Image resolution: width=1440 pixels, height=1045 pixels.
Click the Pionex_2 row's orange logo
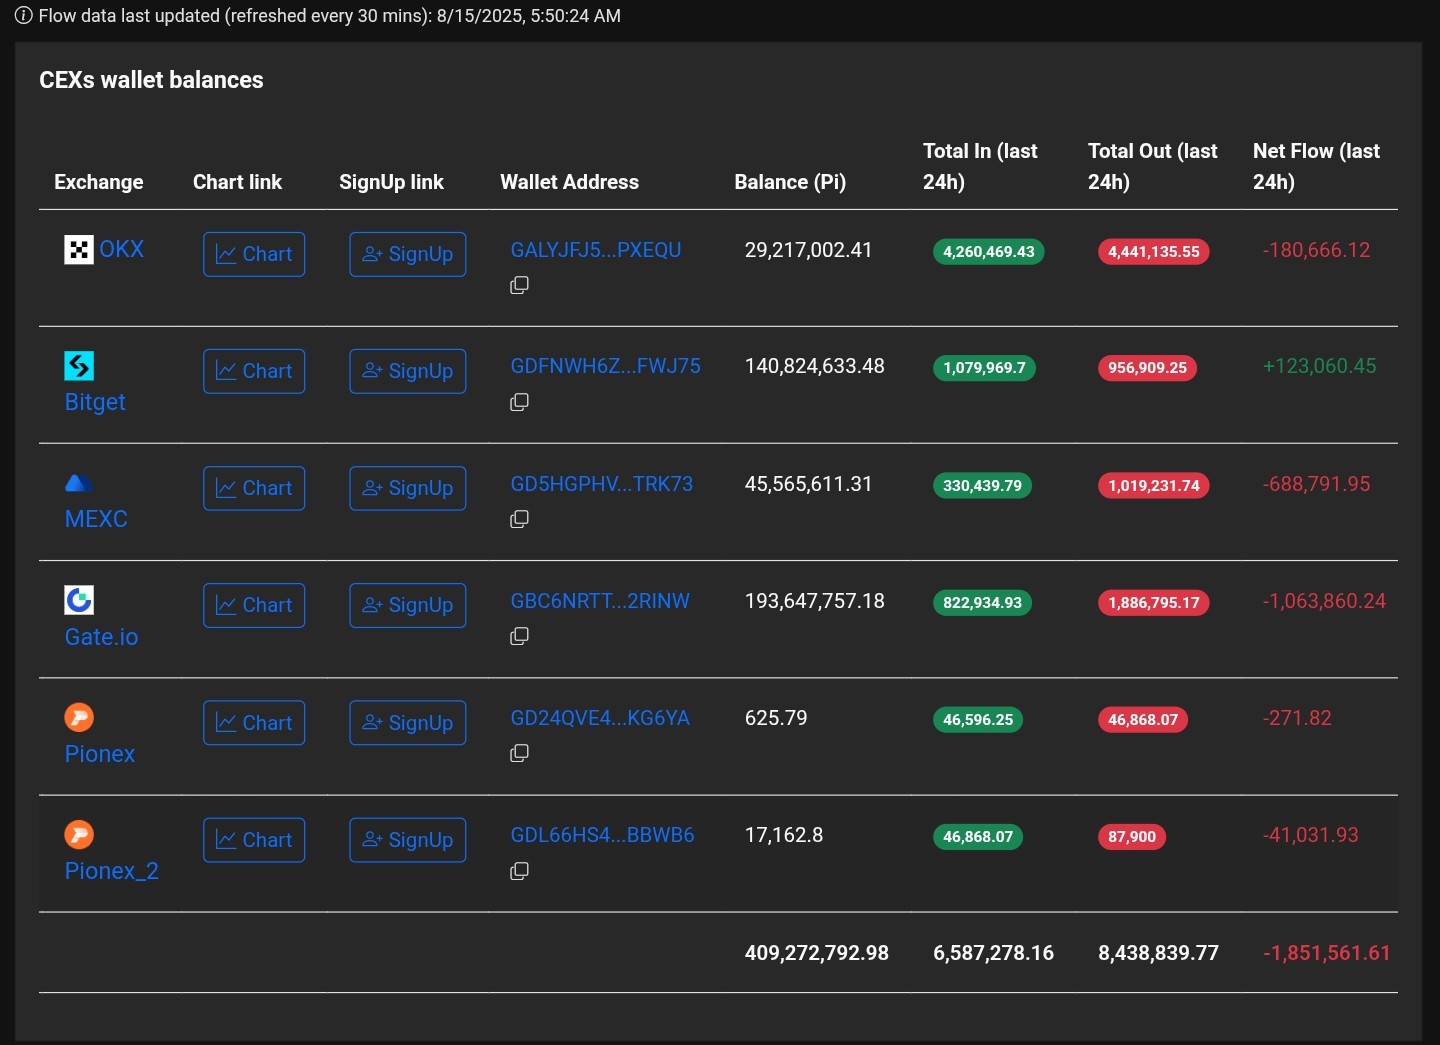pos(79,834)
